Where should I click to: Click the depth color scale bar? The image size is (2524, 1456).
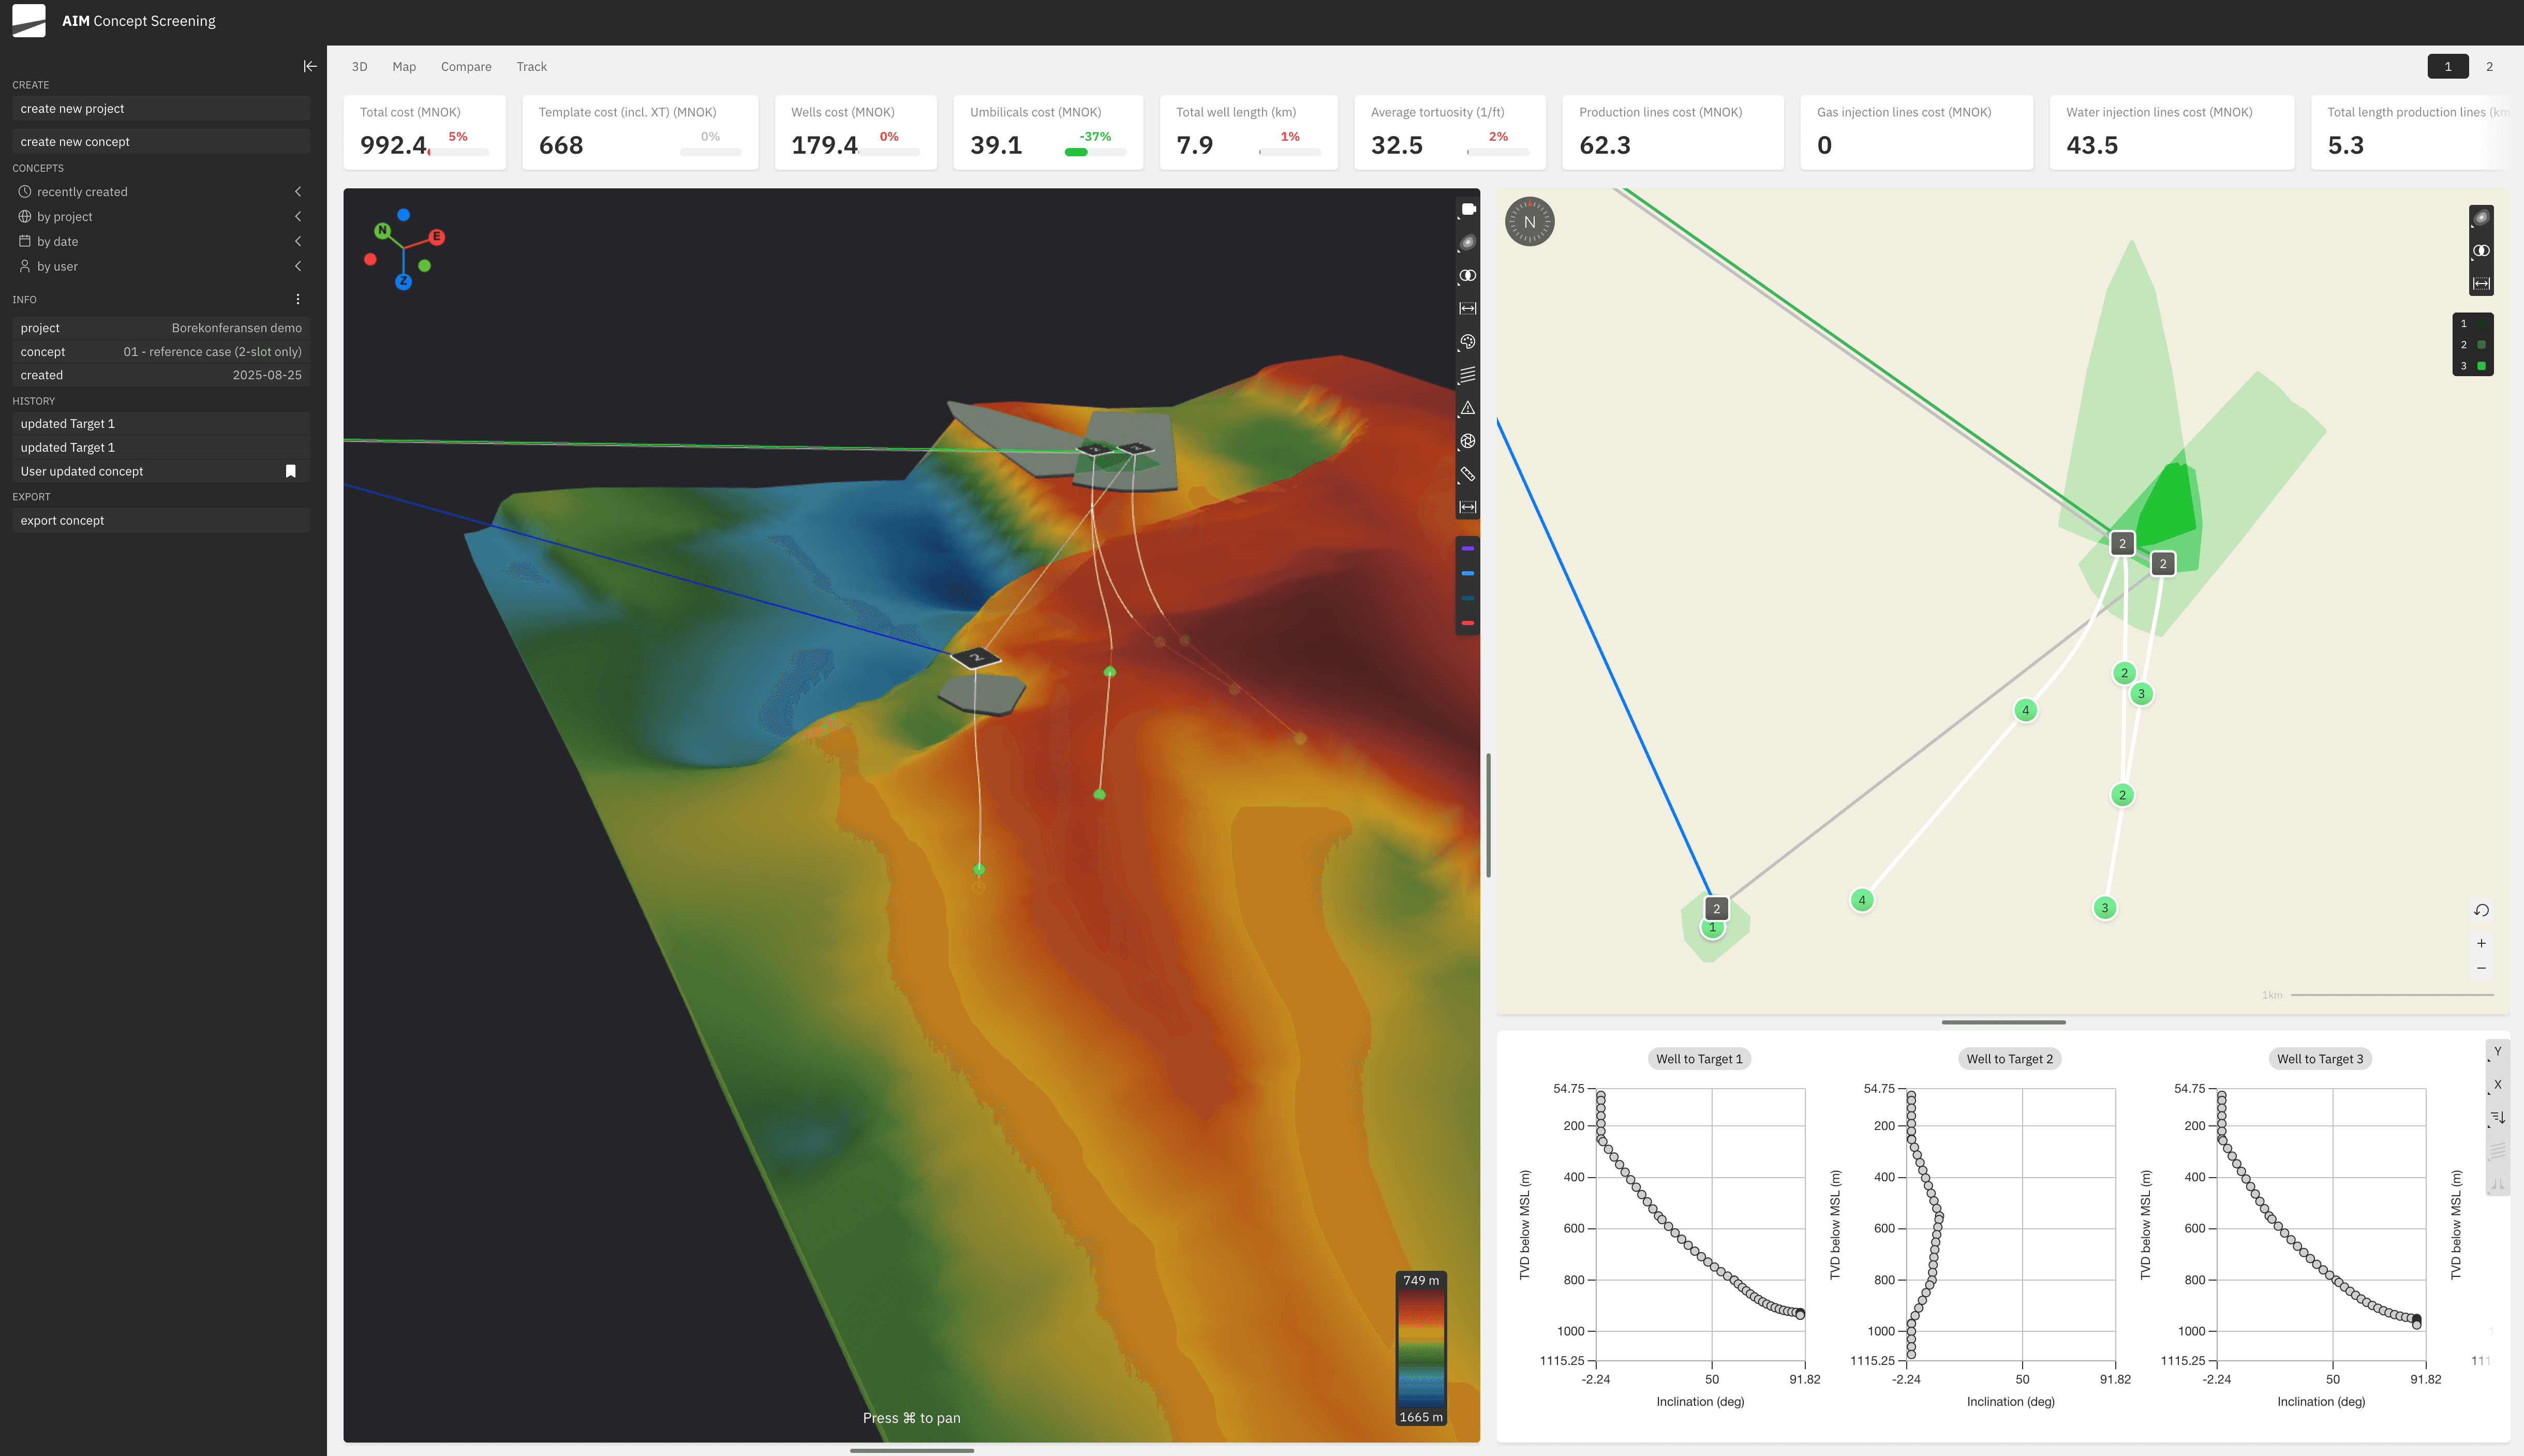[x=1420, y=1348]
